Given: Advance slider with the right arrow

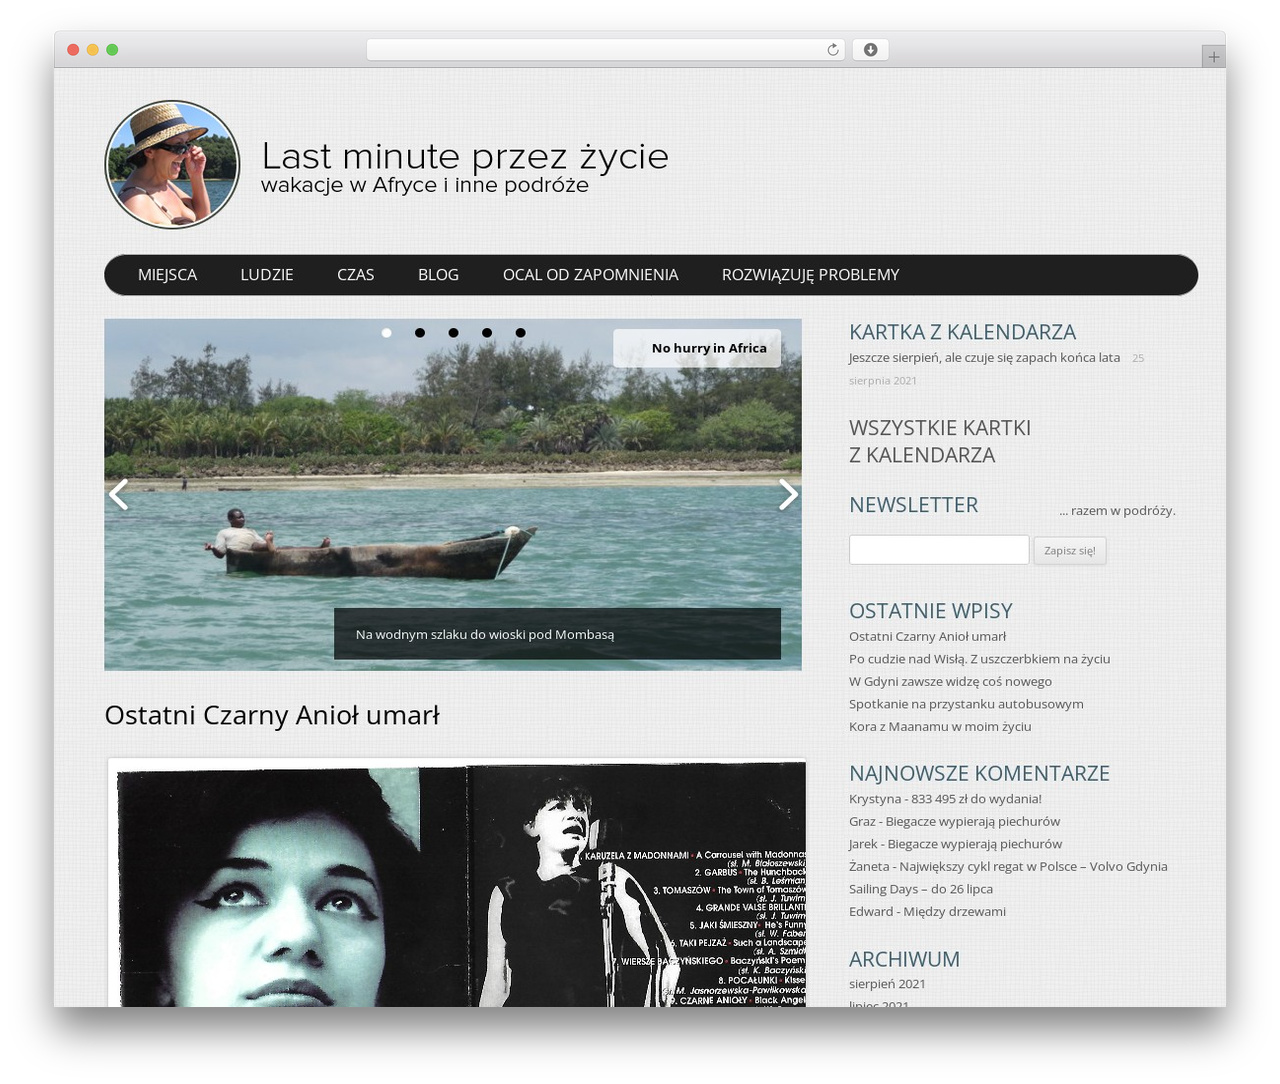Looking at the screenshot, I should click(x=788, y=494).
